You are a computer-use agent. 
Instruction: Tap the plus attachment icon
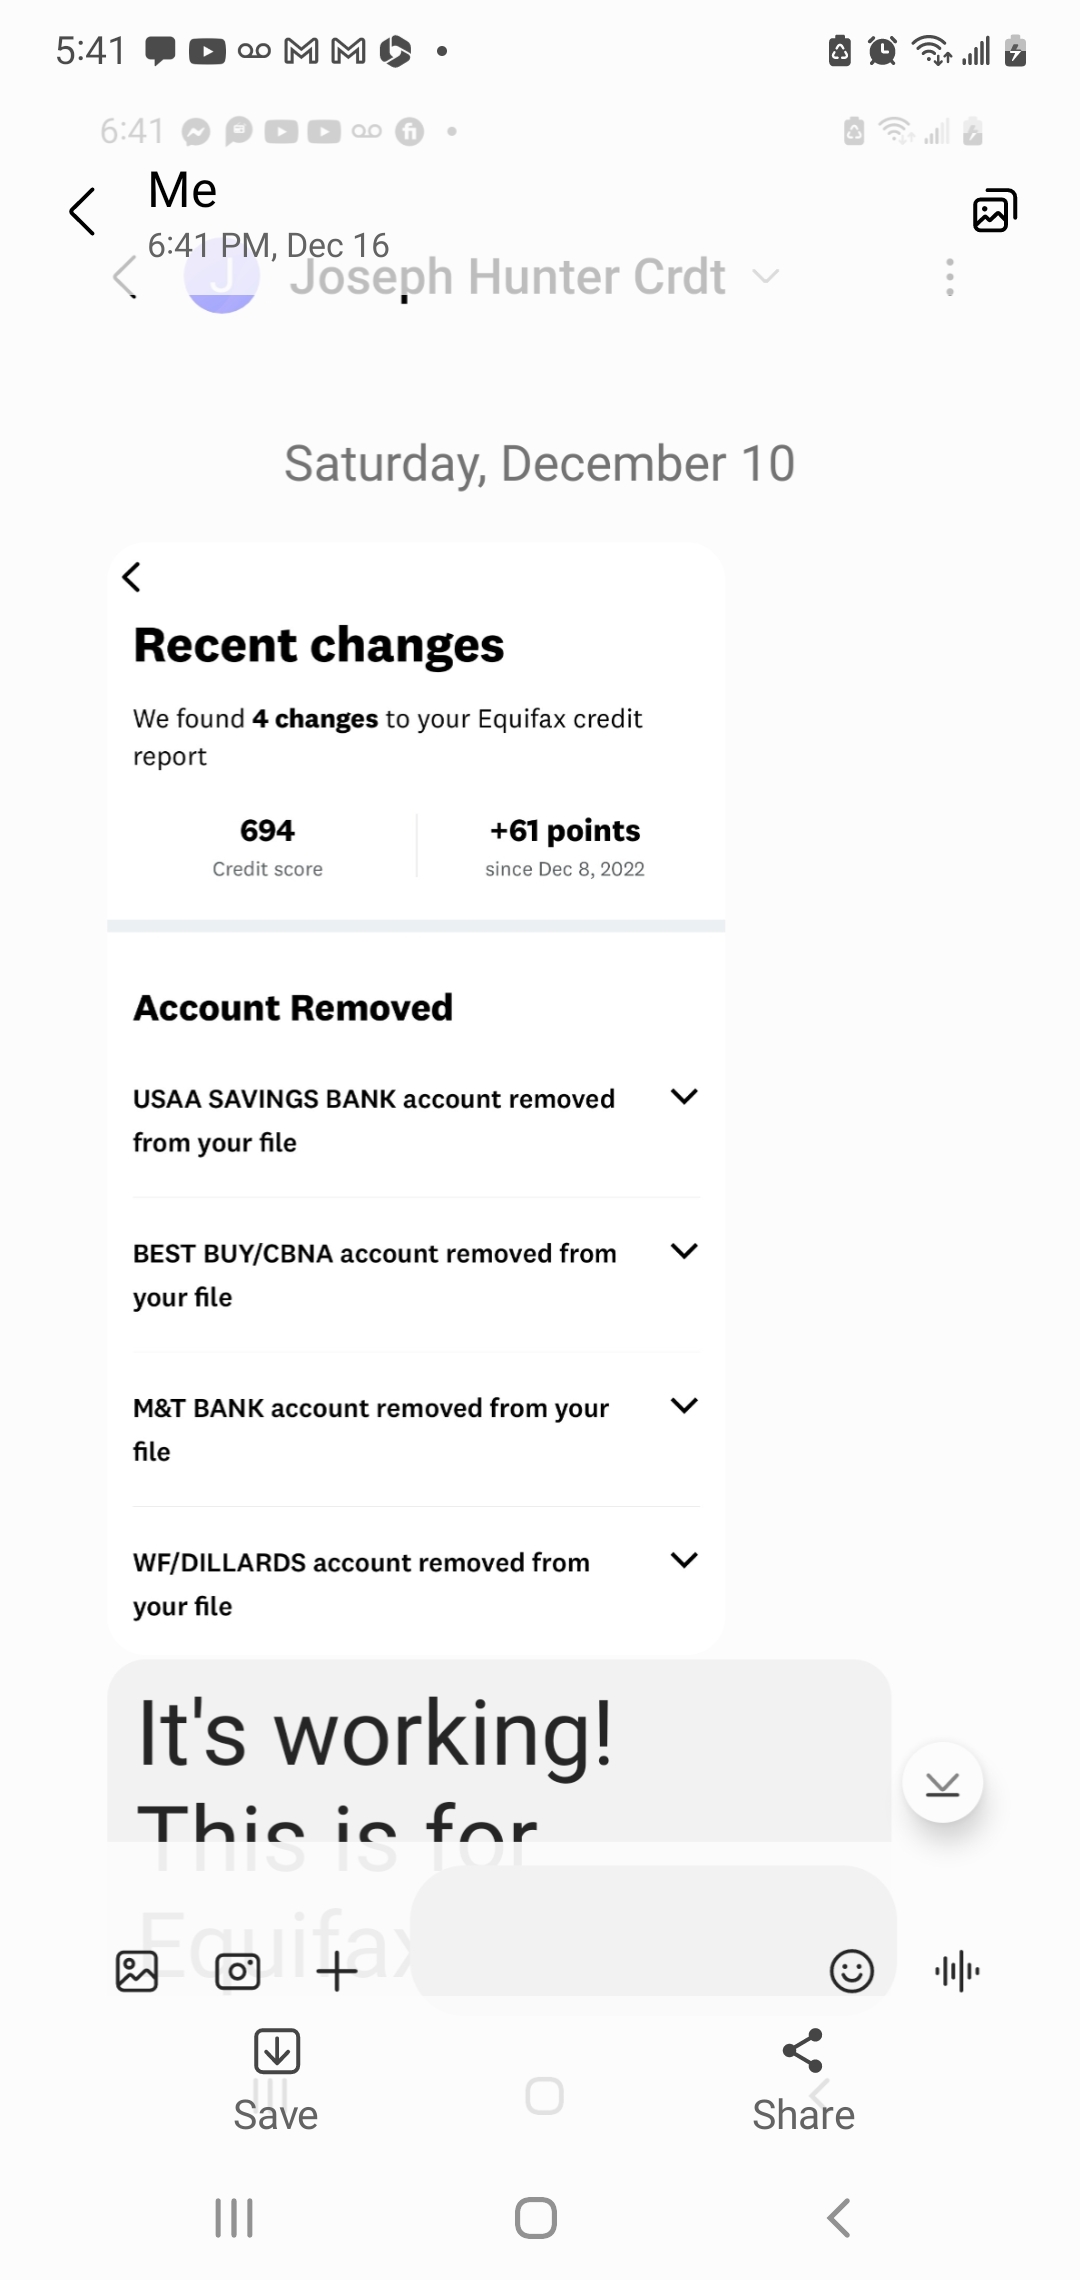pyautogui.click(x=337, y=1971)
